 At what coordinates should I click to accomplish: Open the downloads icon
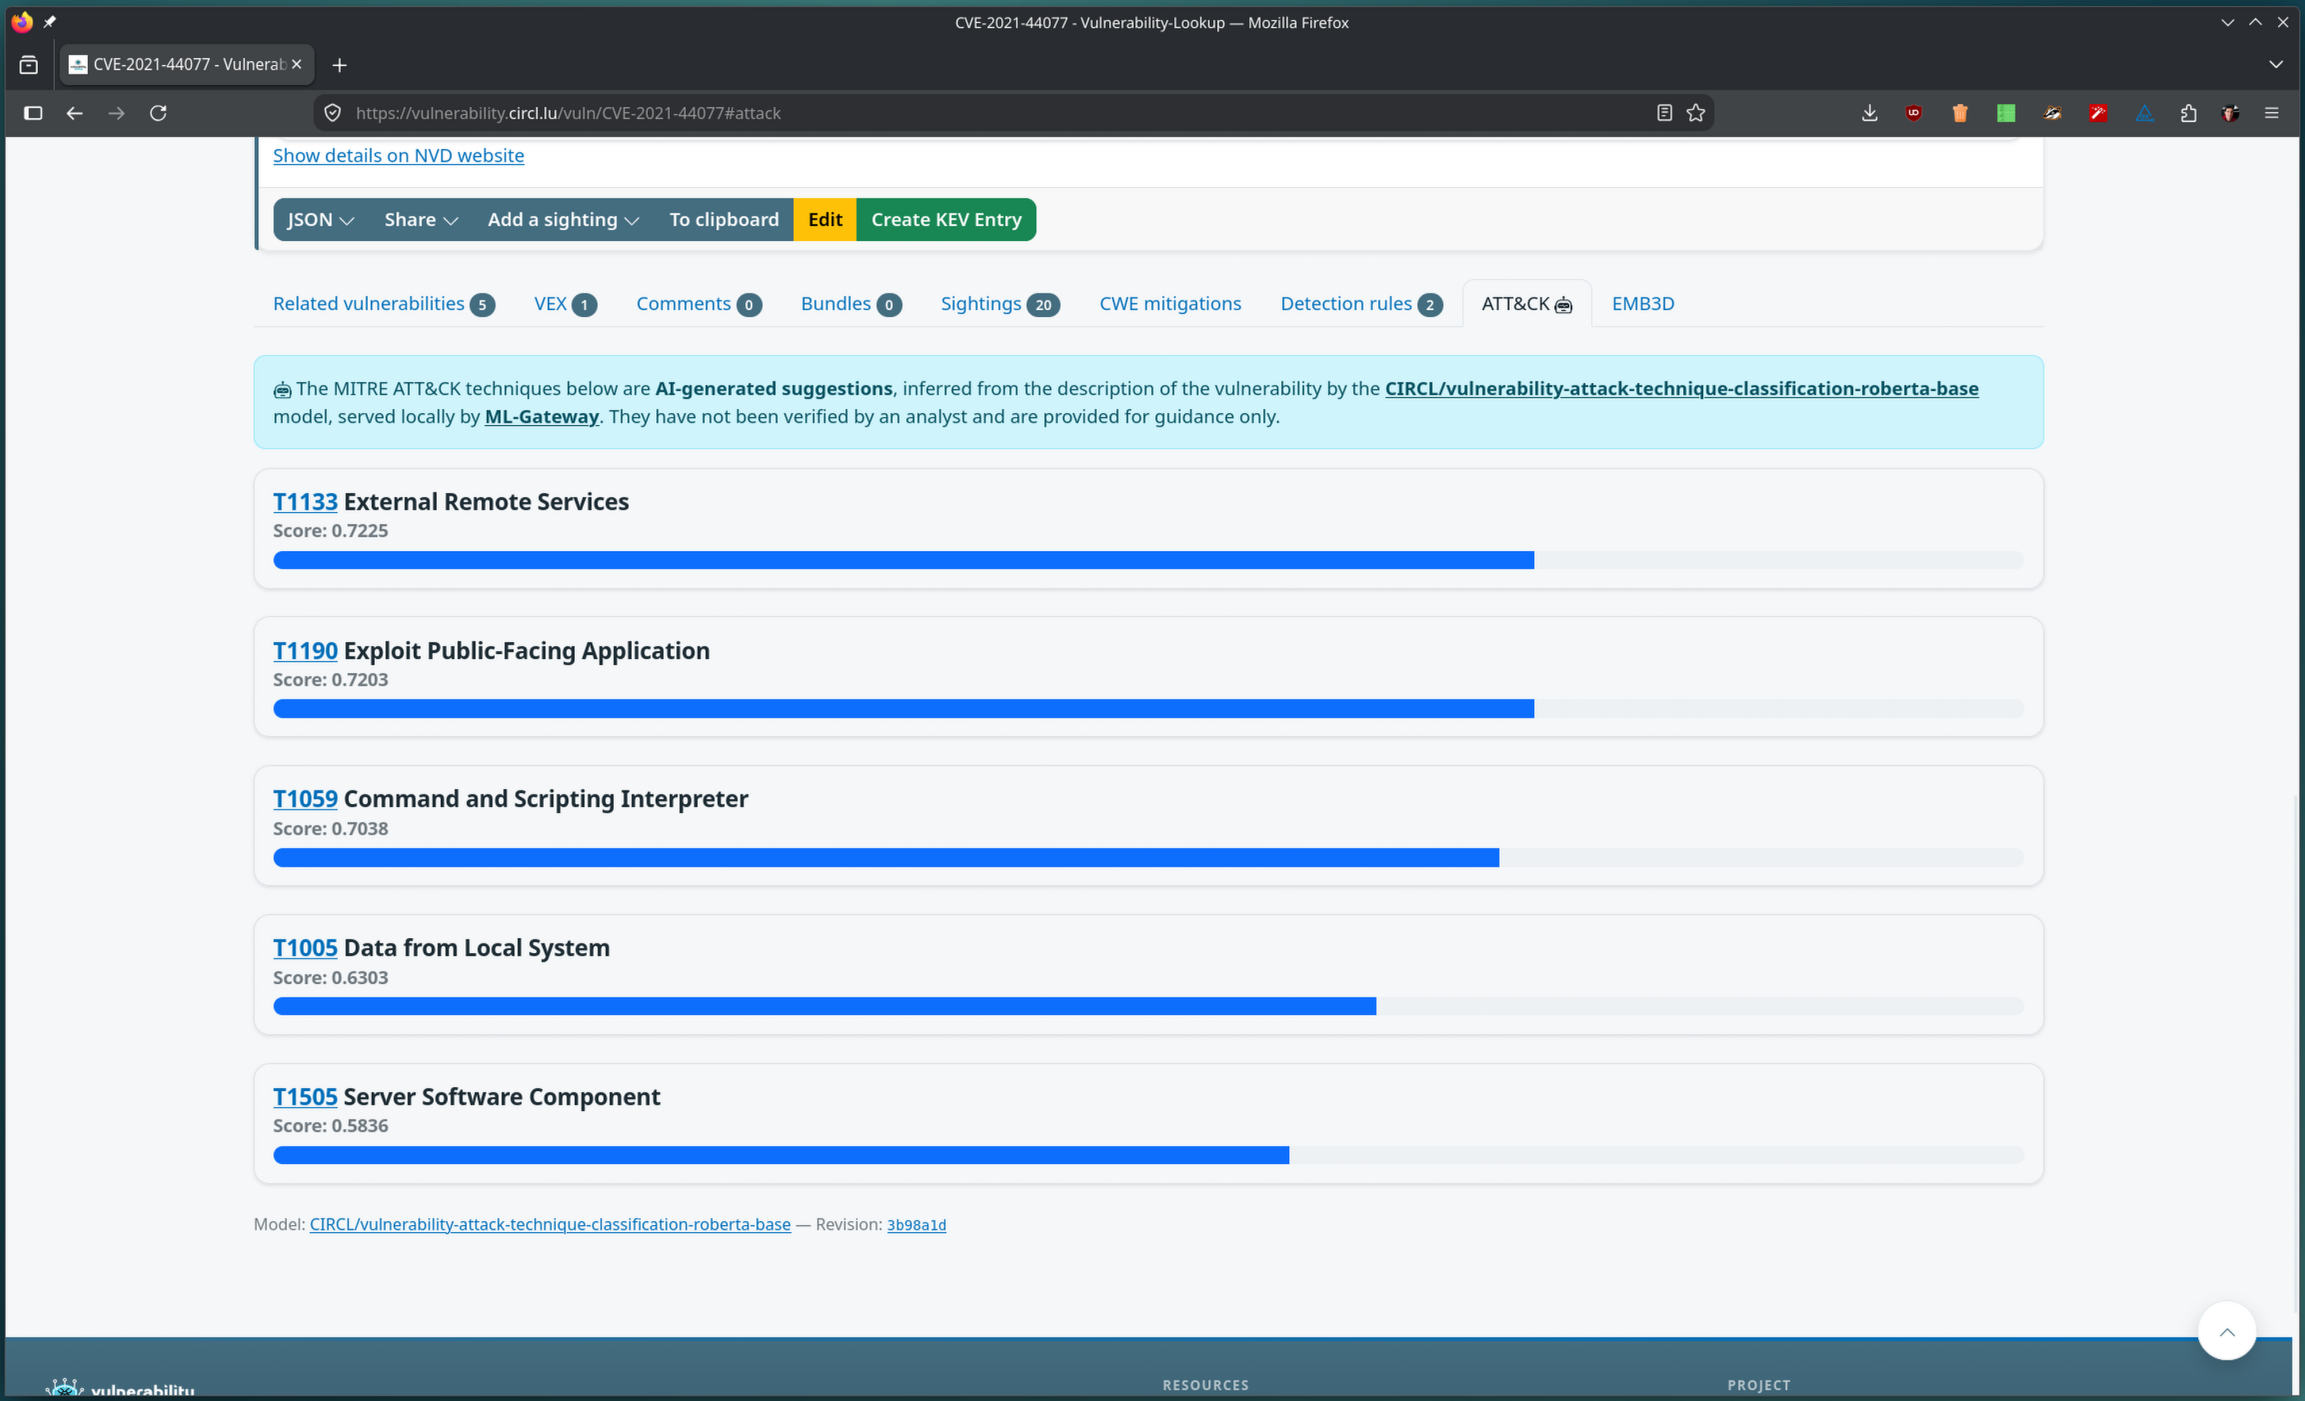pos(1869,113)
